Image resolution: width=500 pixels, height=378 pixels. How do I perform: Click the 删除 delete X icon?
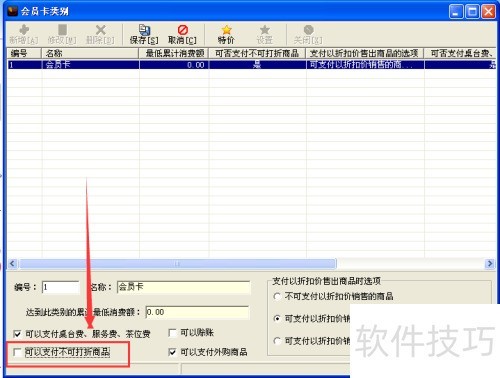[100, 30]
